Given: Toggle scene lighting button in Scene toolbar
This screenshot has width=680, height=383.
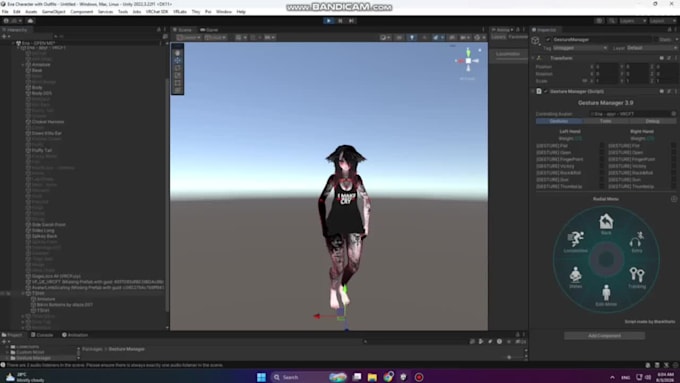Looking at the screenshot, I should tap(412, 37).
